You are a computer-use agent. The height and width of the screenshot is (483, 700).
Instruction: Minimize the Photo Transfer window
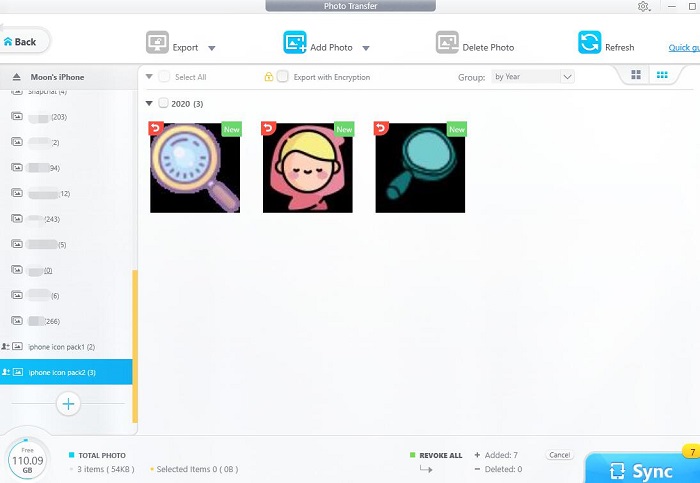671,6
